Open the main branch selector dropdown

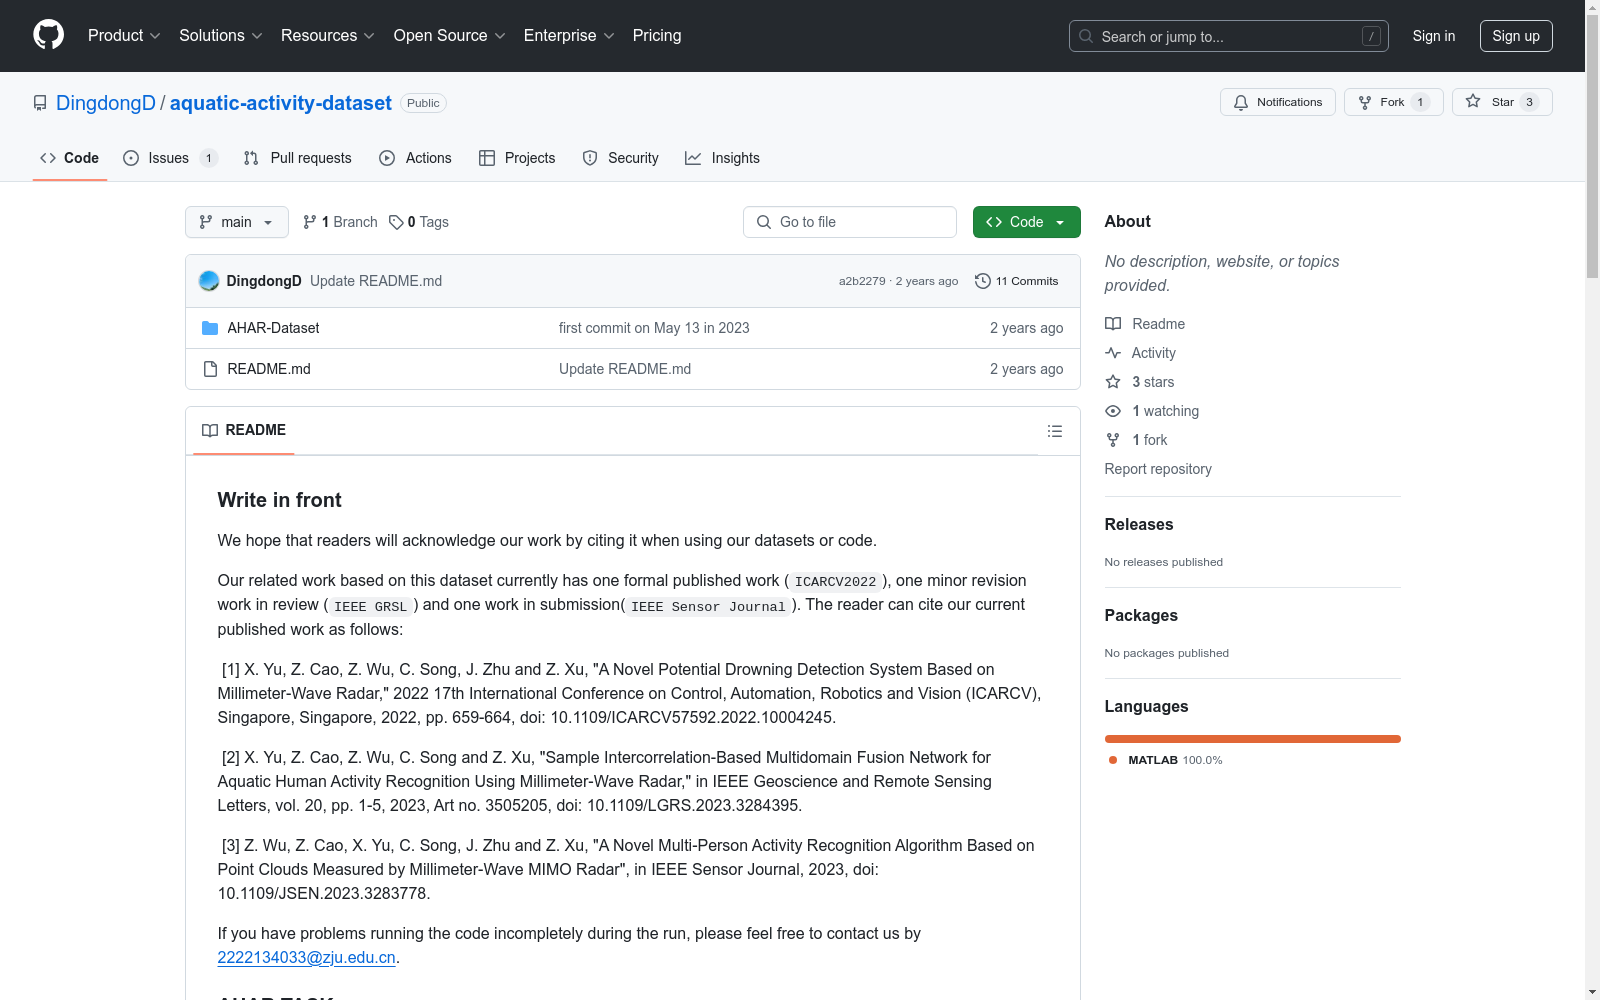237,222
